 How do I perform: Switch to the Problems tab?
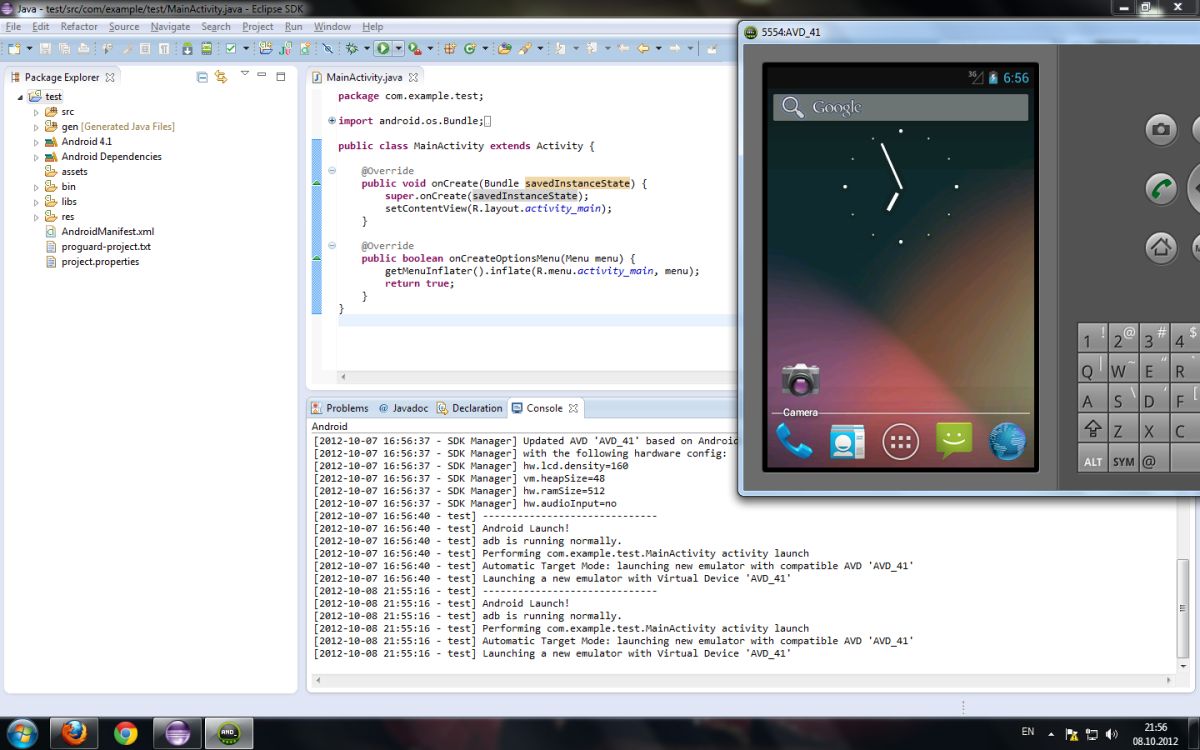tap(340, 408)
